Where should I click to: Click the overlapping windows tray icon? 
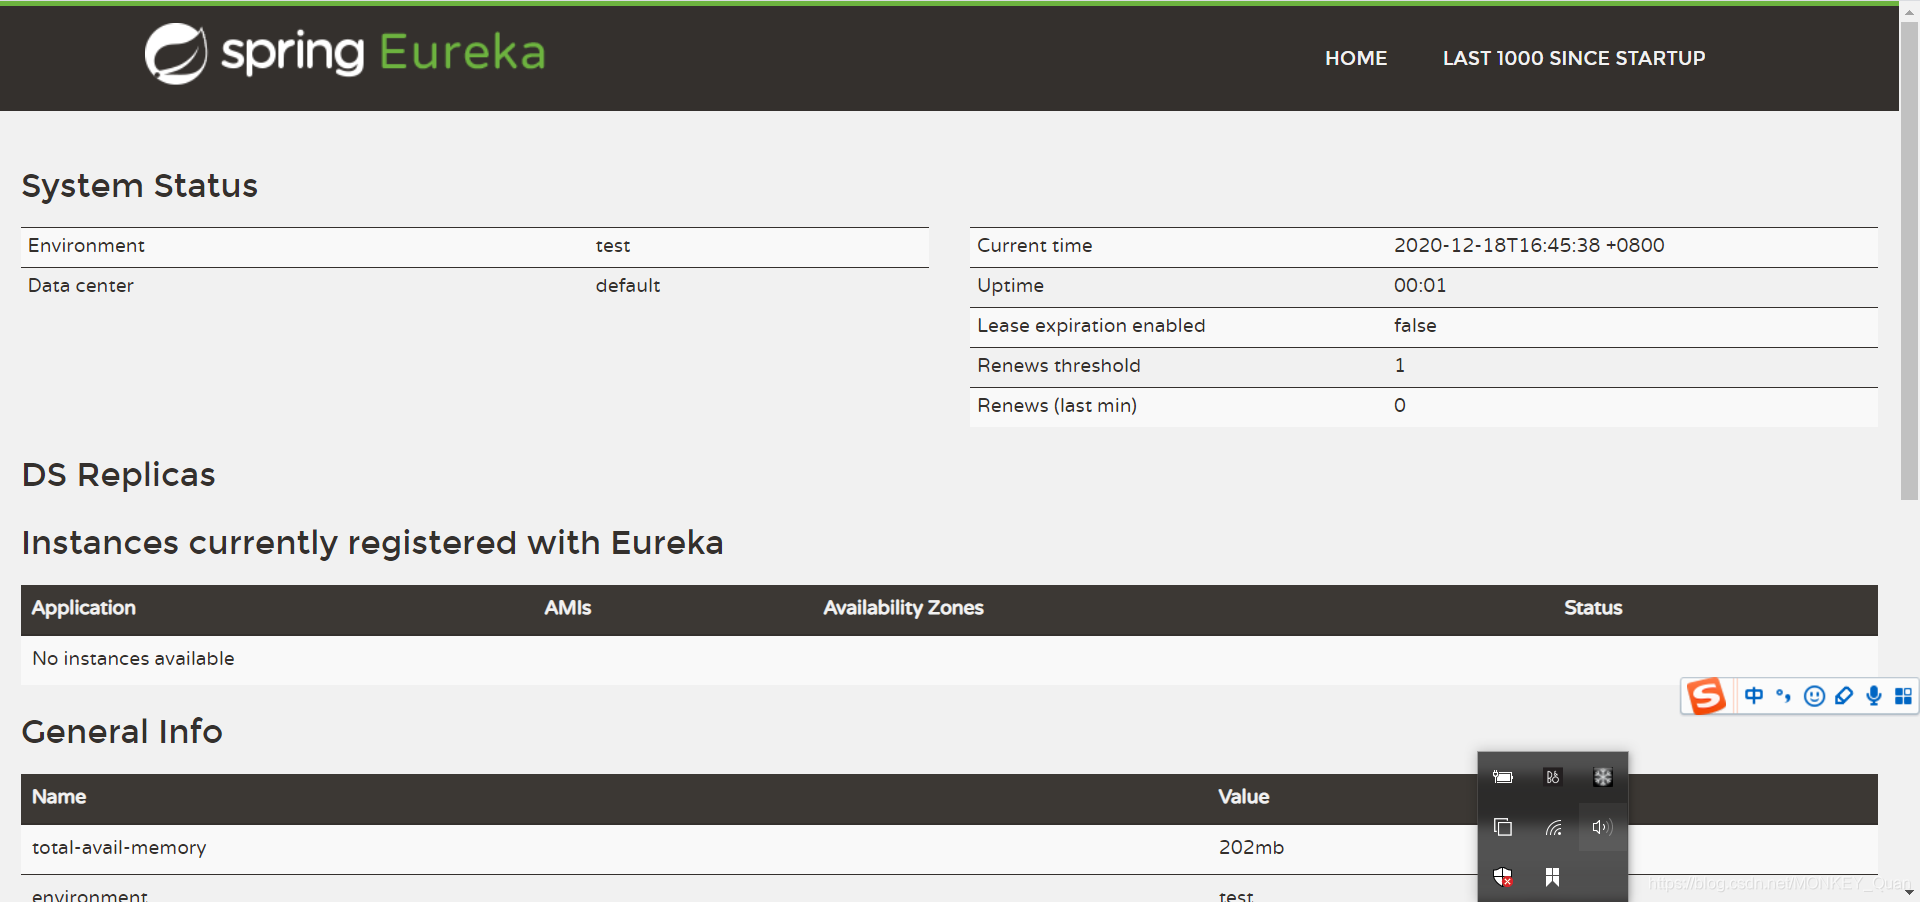click(x=1503, y=827)
